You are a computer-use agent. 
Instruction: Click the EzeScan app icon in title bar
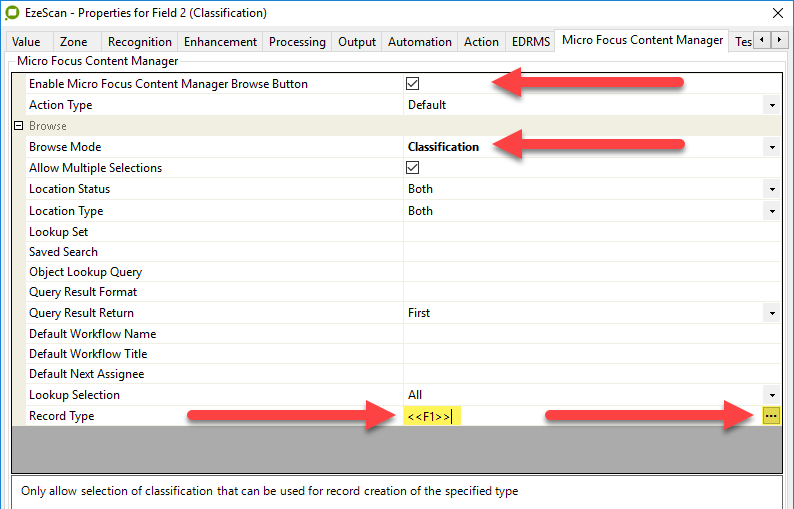[12, 13]
